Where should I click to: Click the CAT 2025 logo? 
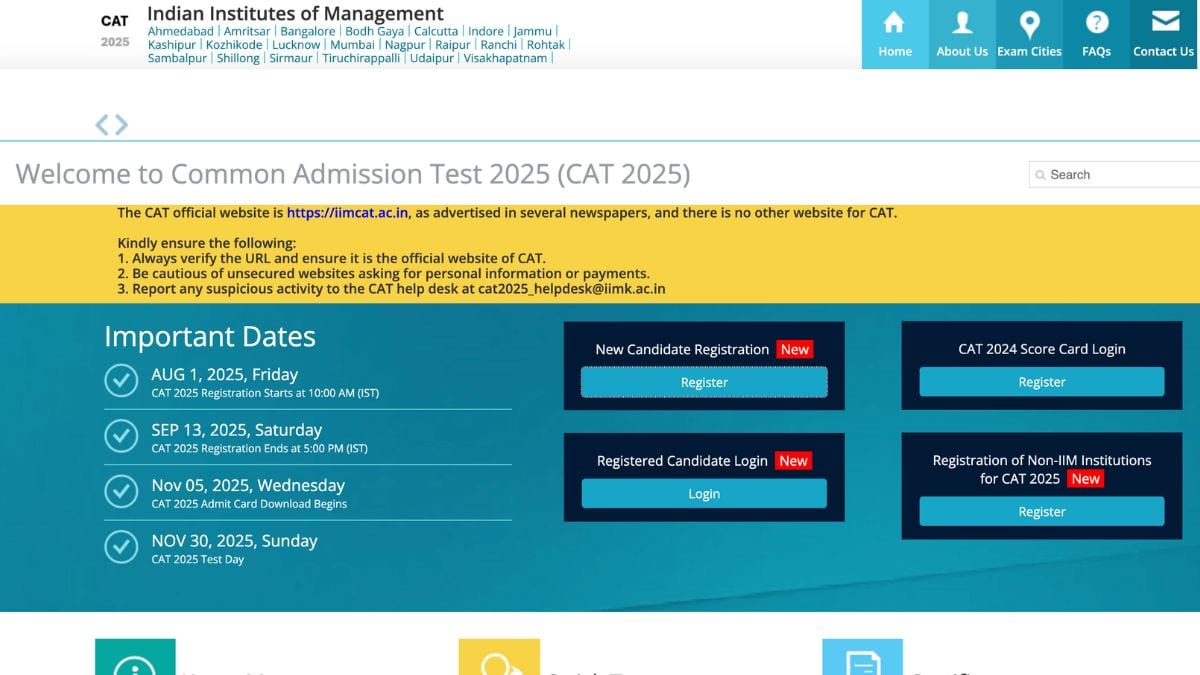pyautogui.click(x=115, y=31)
